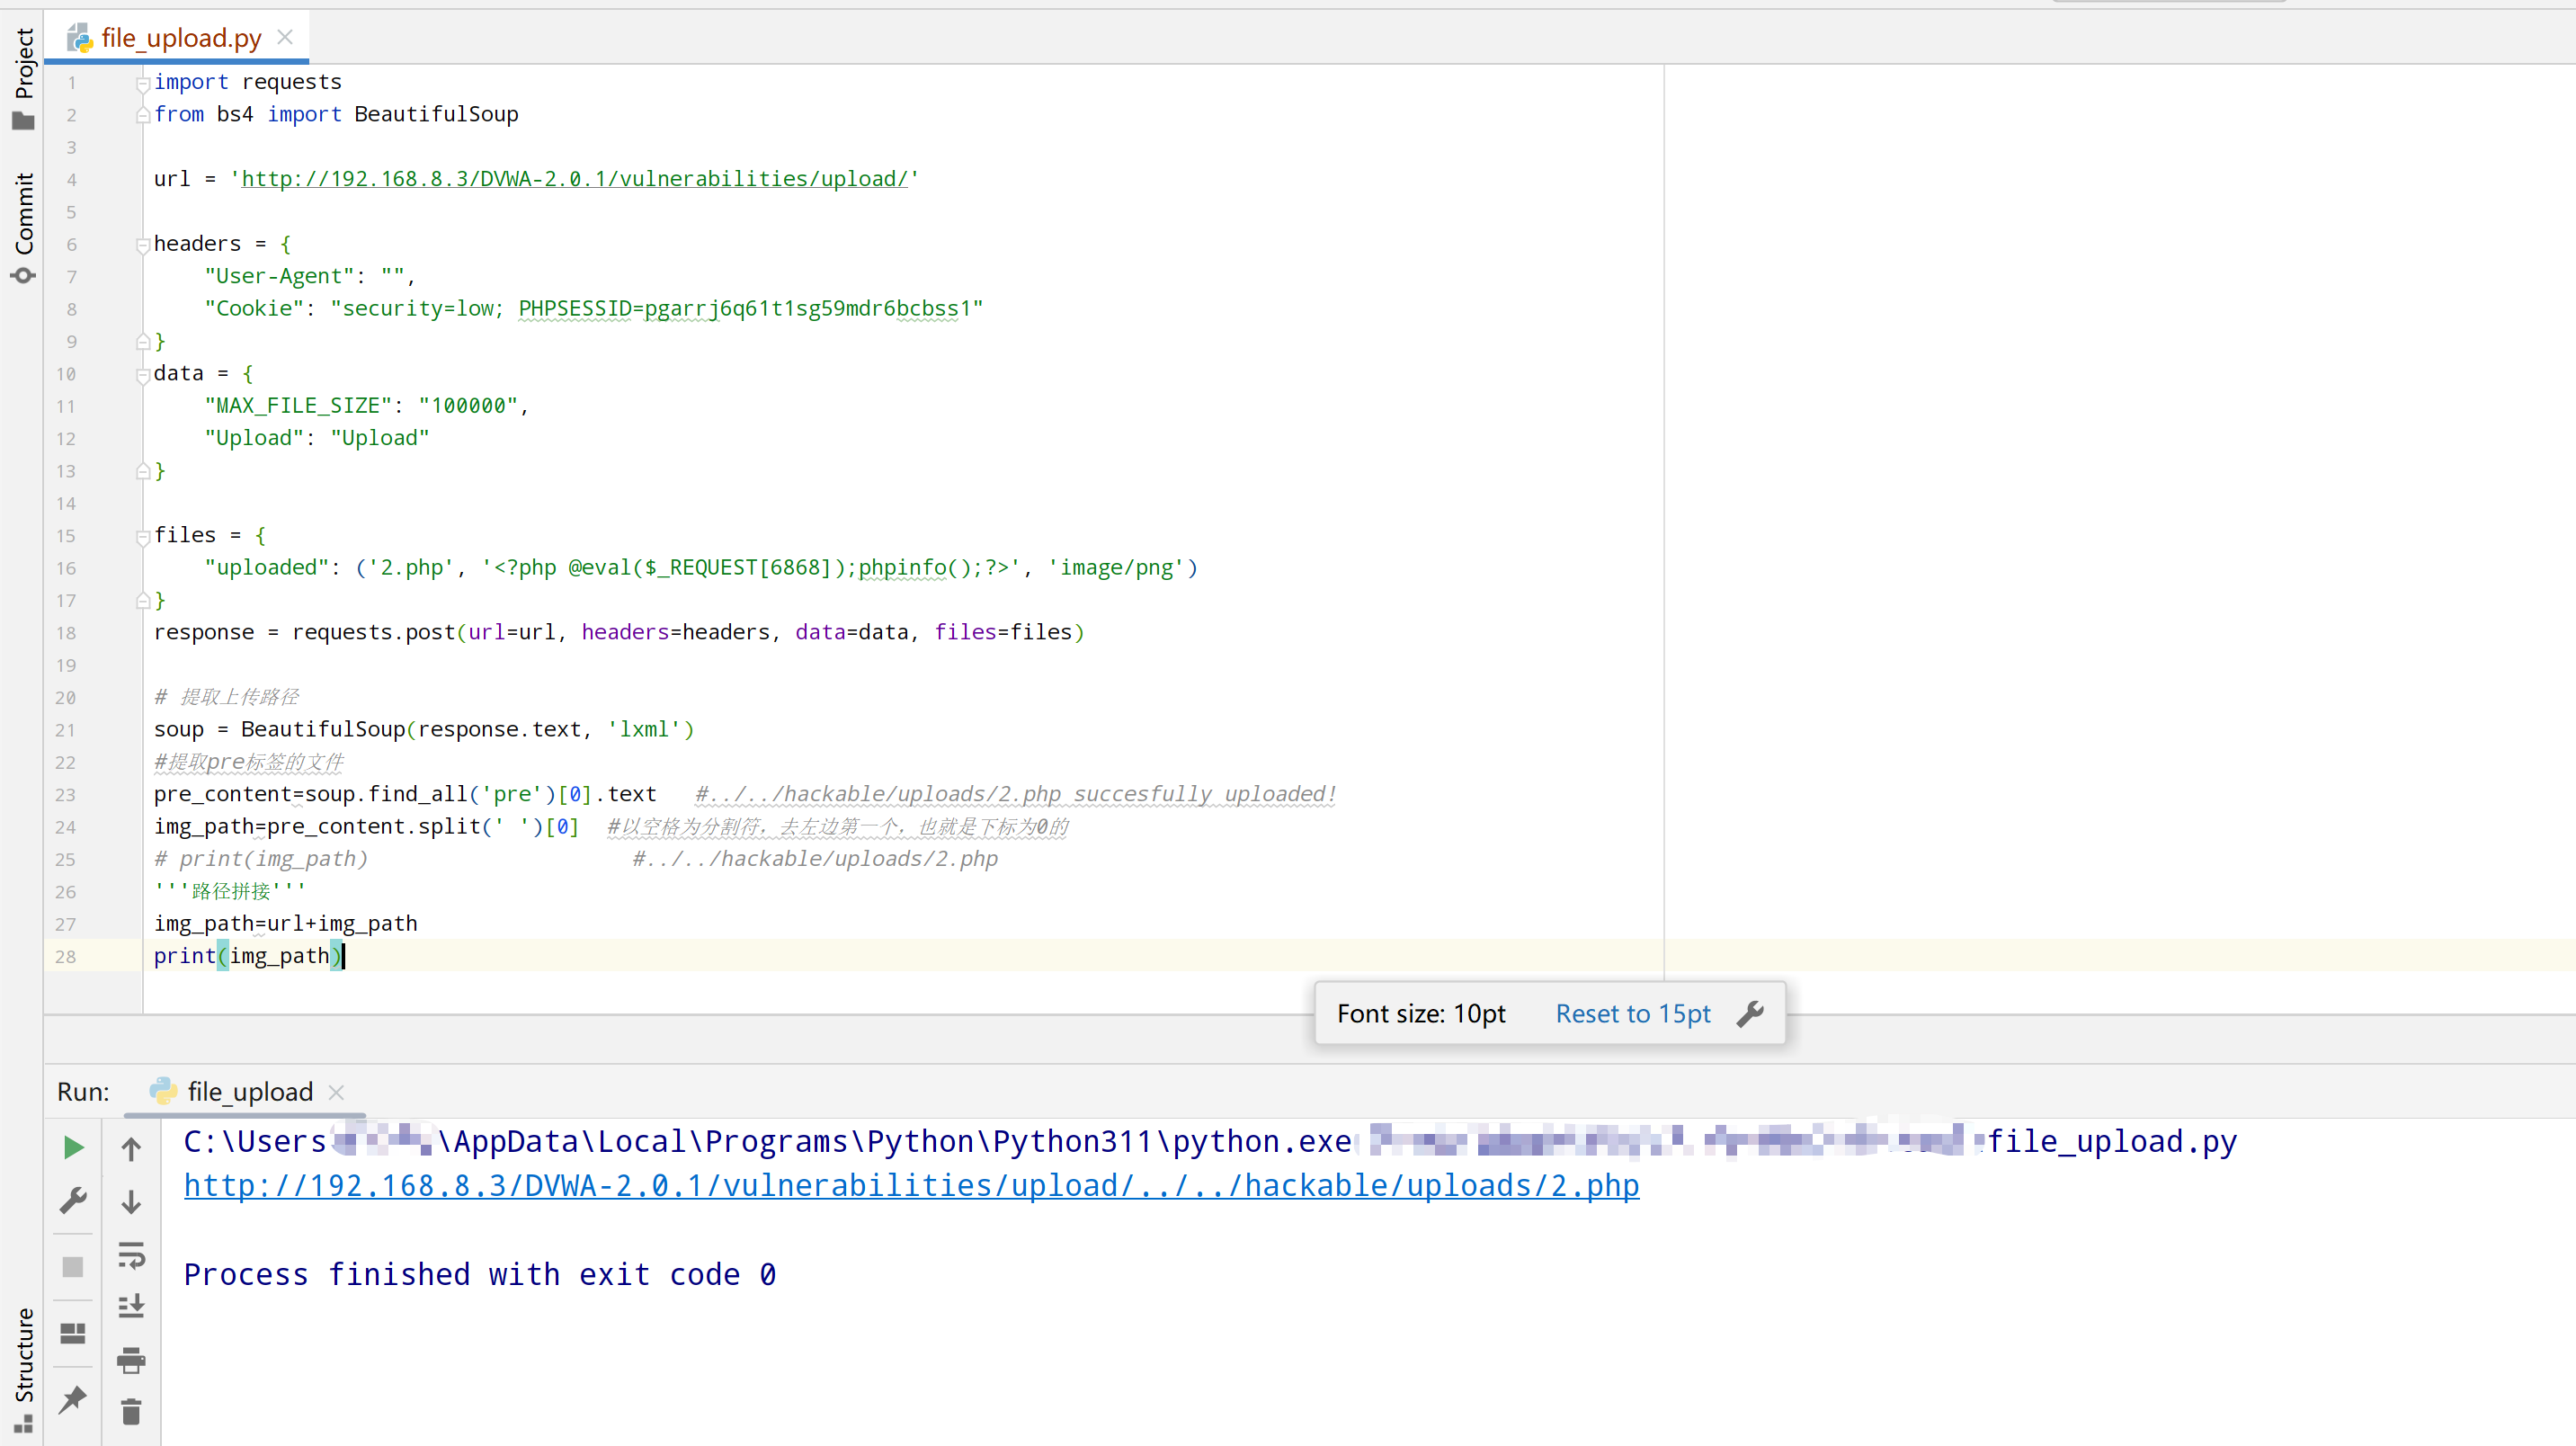Viewport: 2576px width, 1446px height.
Task: Click the print output icon
Action: 131,1360
